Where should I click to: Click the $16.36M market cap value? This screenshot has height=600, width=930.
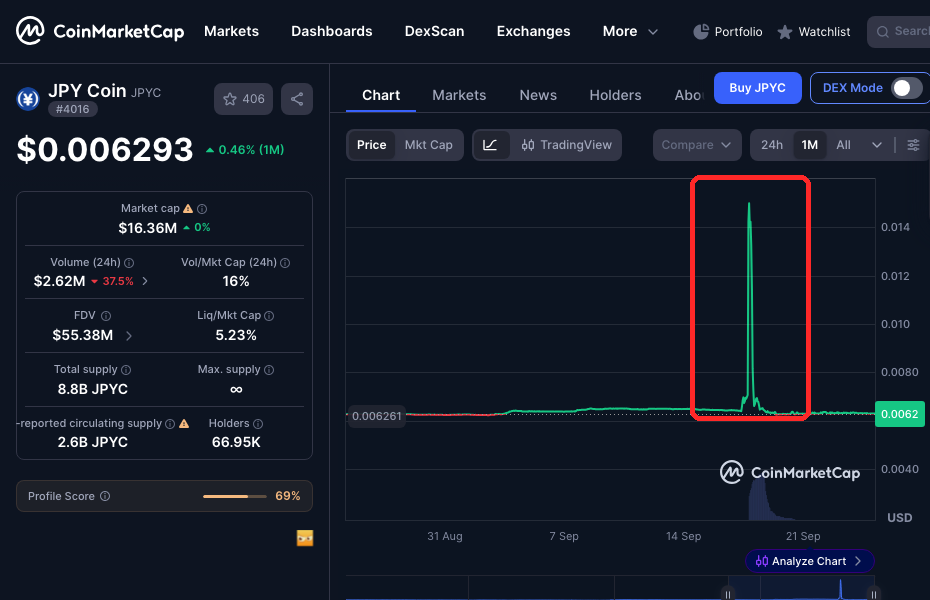coord(148,228)
